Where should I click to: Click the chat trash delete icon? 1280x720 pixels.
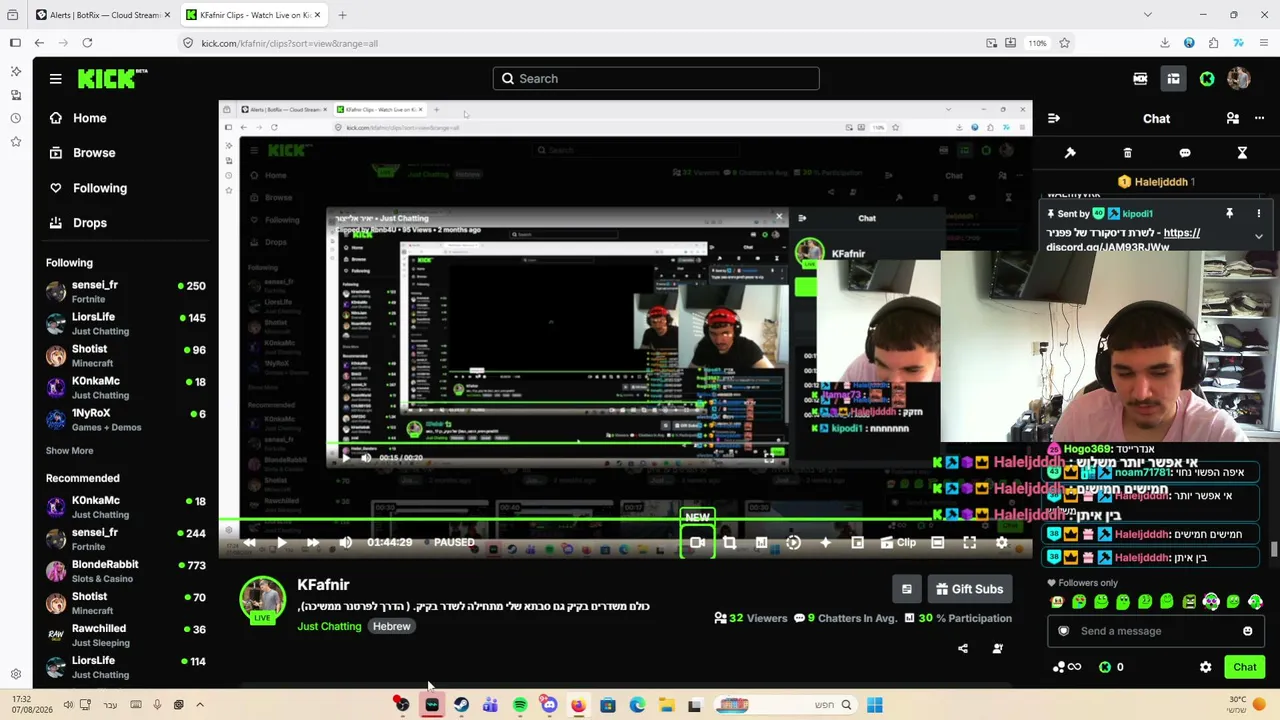coord(1127,153)
